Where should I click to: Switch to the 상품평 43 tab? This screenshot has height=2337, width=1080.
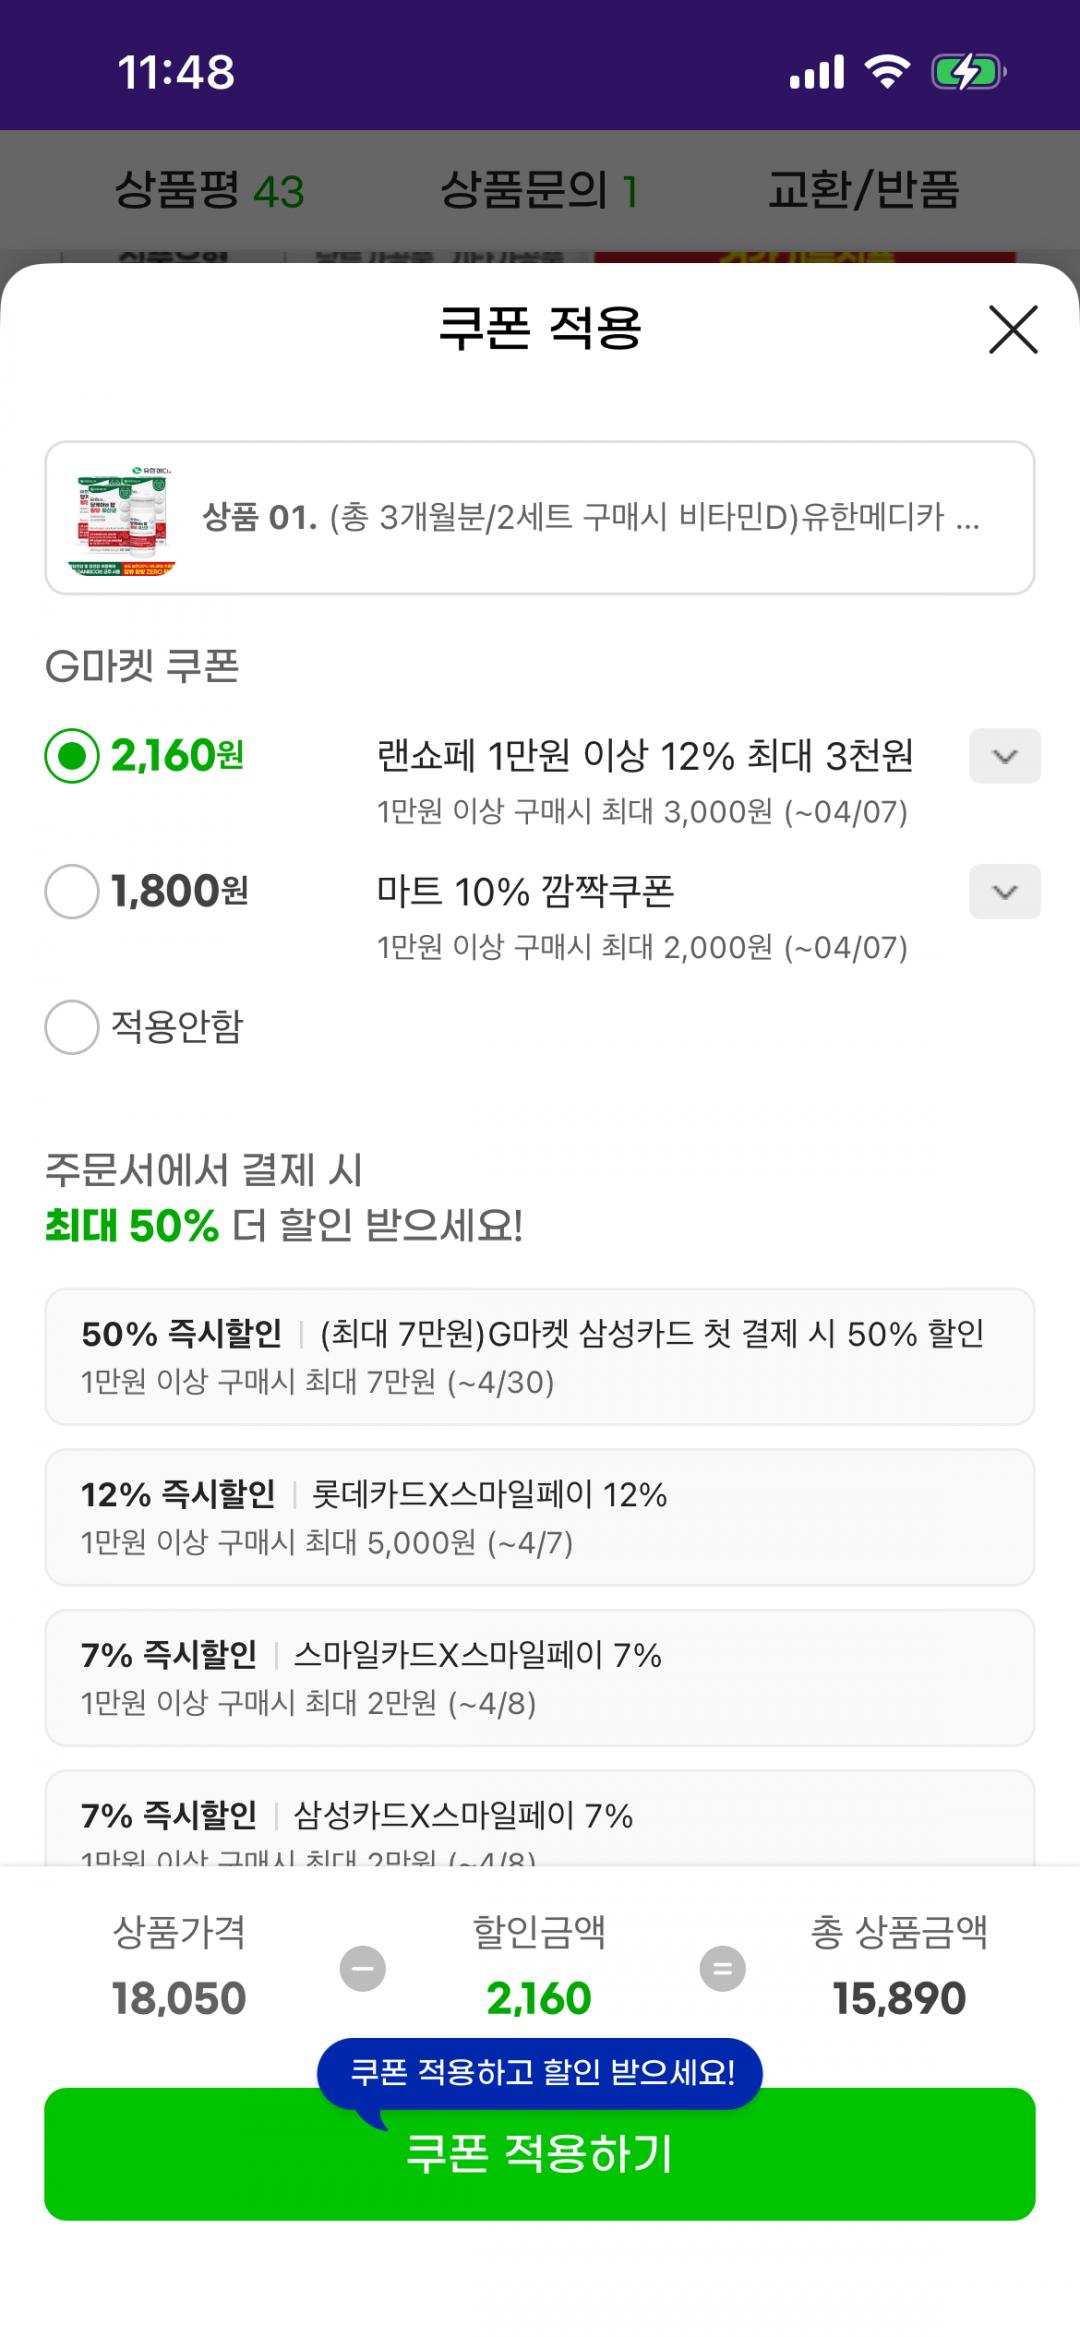coord(209,190)
